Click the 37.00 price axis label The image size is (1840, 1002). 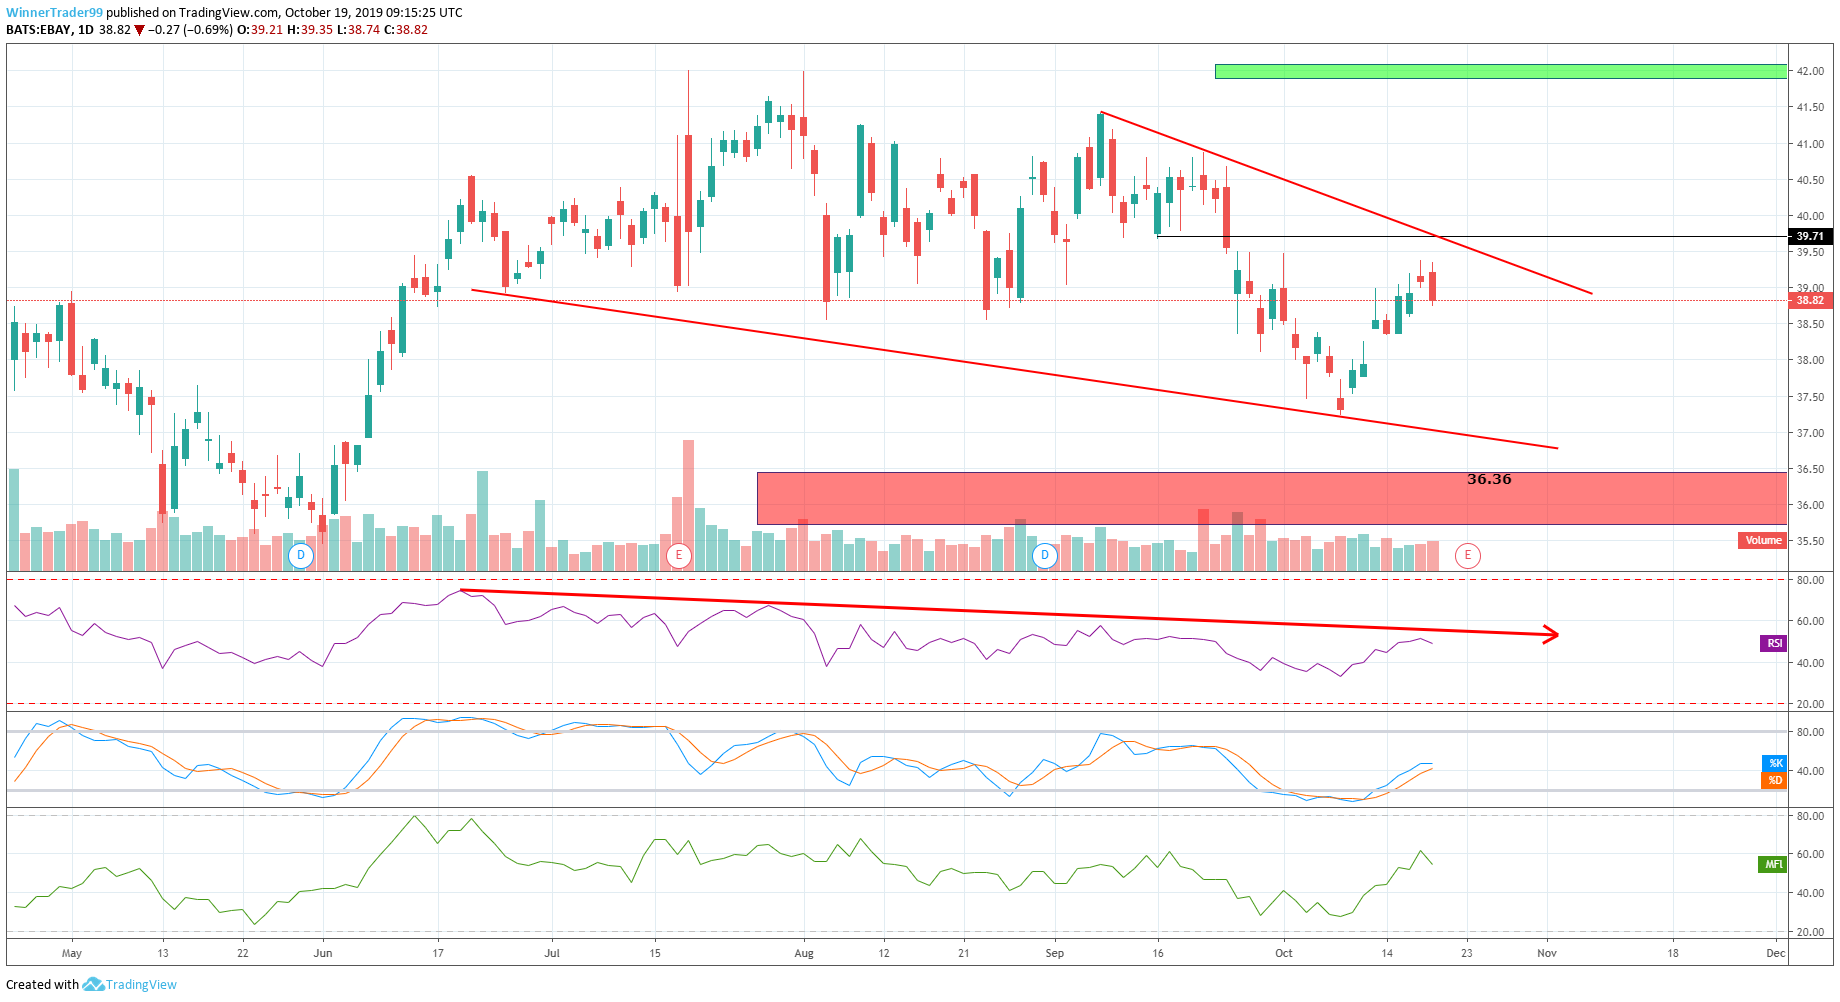click(1810, 433)
